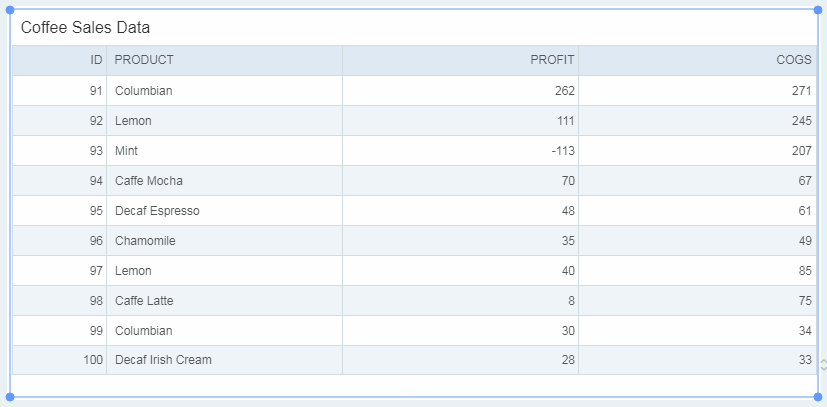The image size is (827, 407).
Task: Click the bottom-right selection handle dot
Action: click(x=818, y=396)
